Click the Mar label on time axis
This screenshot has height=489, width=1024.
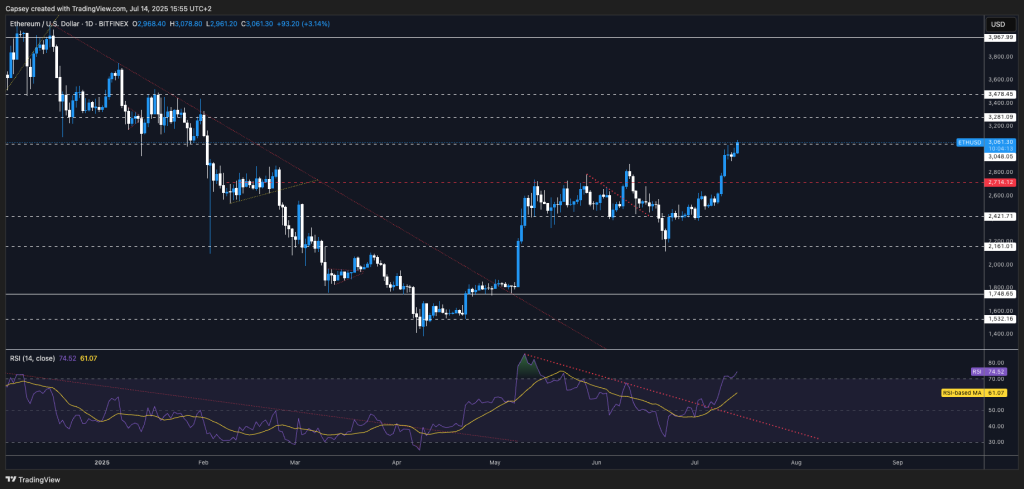[294, 462]
